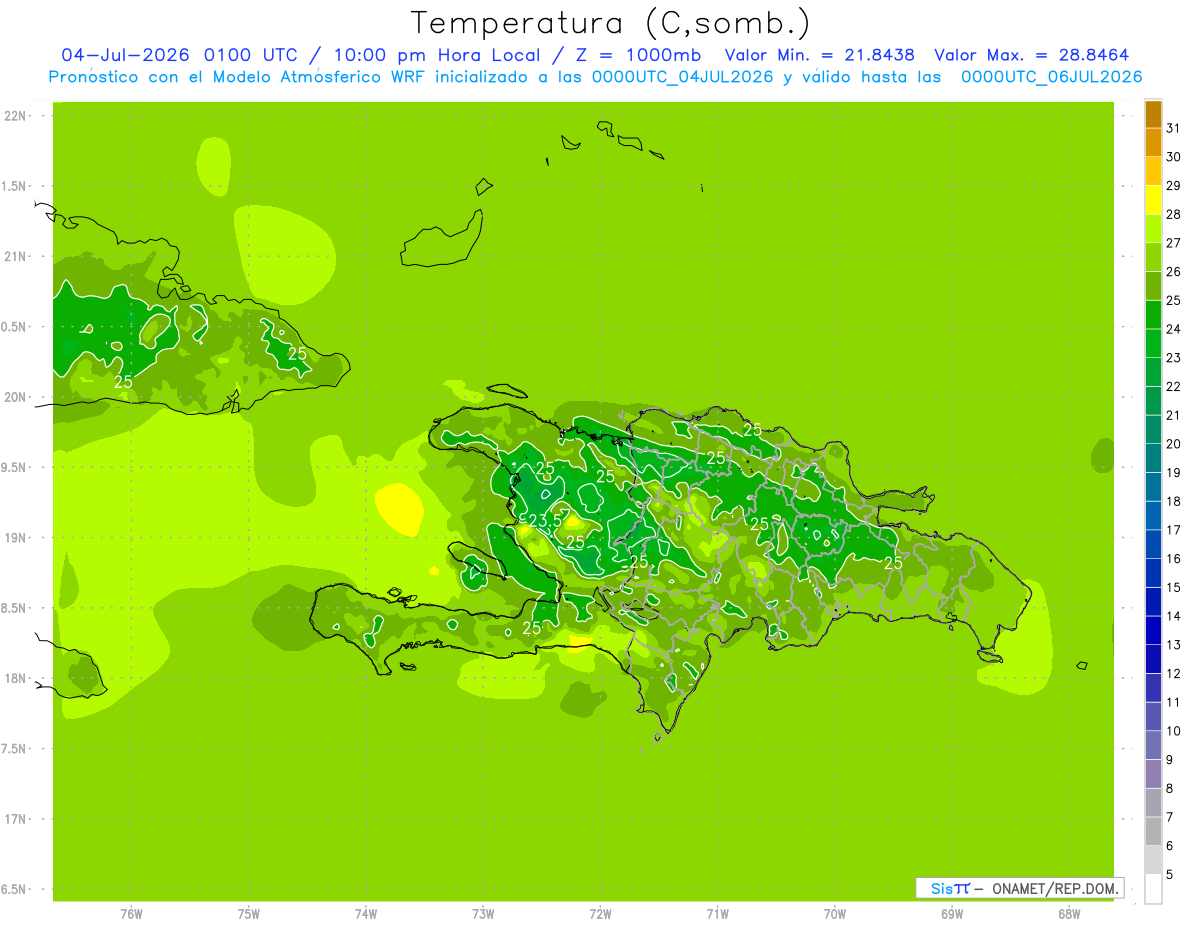Image resolution: width=1200 pixels, height=927 pixels.
Task: Click legend value '11' on the colorbar
Action: (x=1173, y=702)
